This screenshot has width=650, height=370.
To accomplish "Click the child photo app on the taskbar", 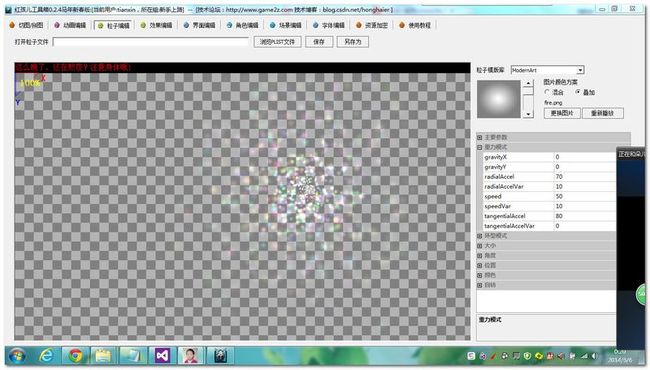I will click(x=190, y=355).
